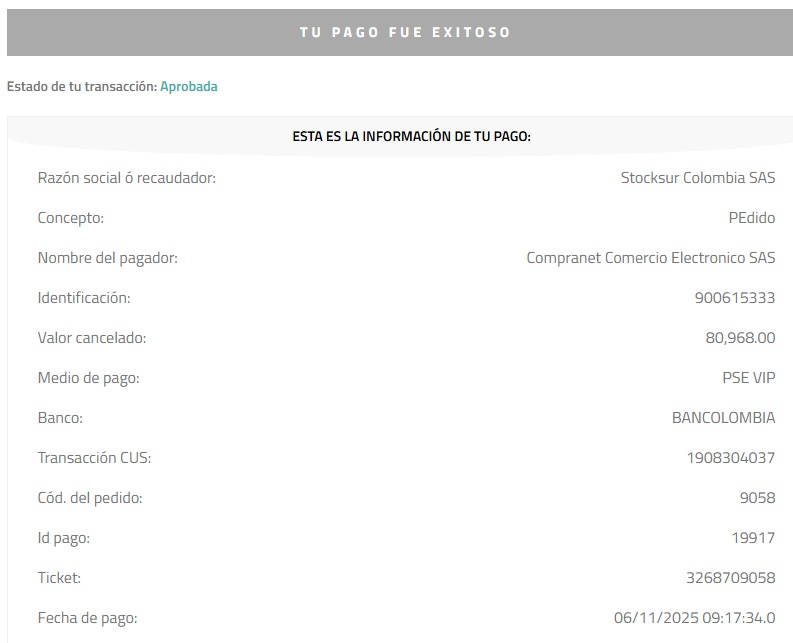Click the 'PSE VIP' payment method value
Screen dimensions: 793x643
click(x=748, y=378)
